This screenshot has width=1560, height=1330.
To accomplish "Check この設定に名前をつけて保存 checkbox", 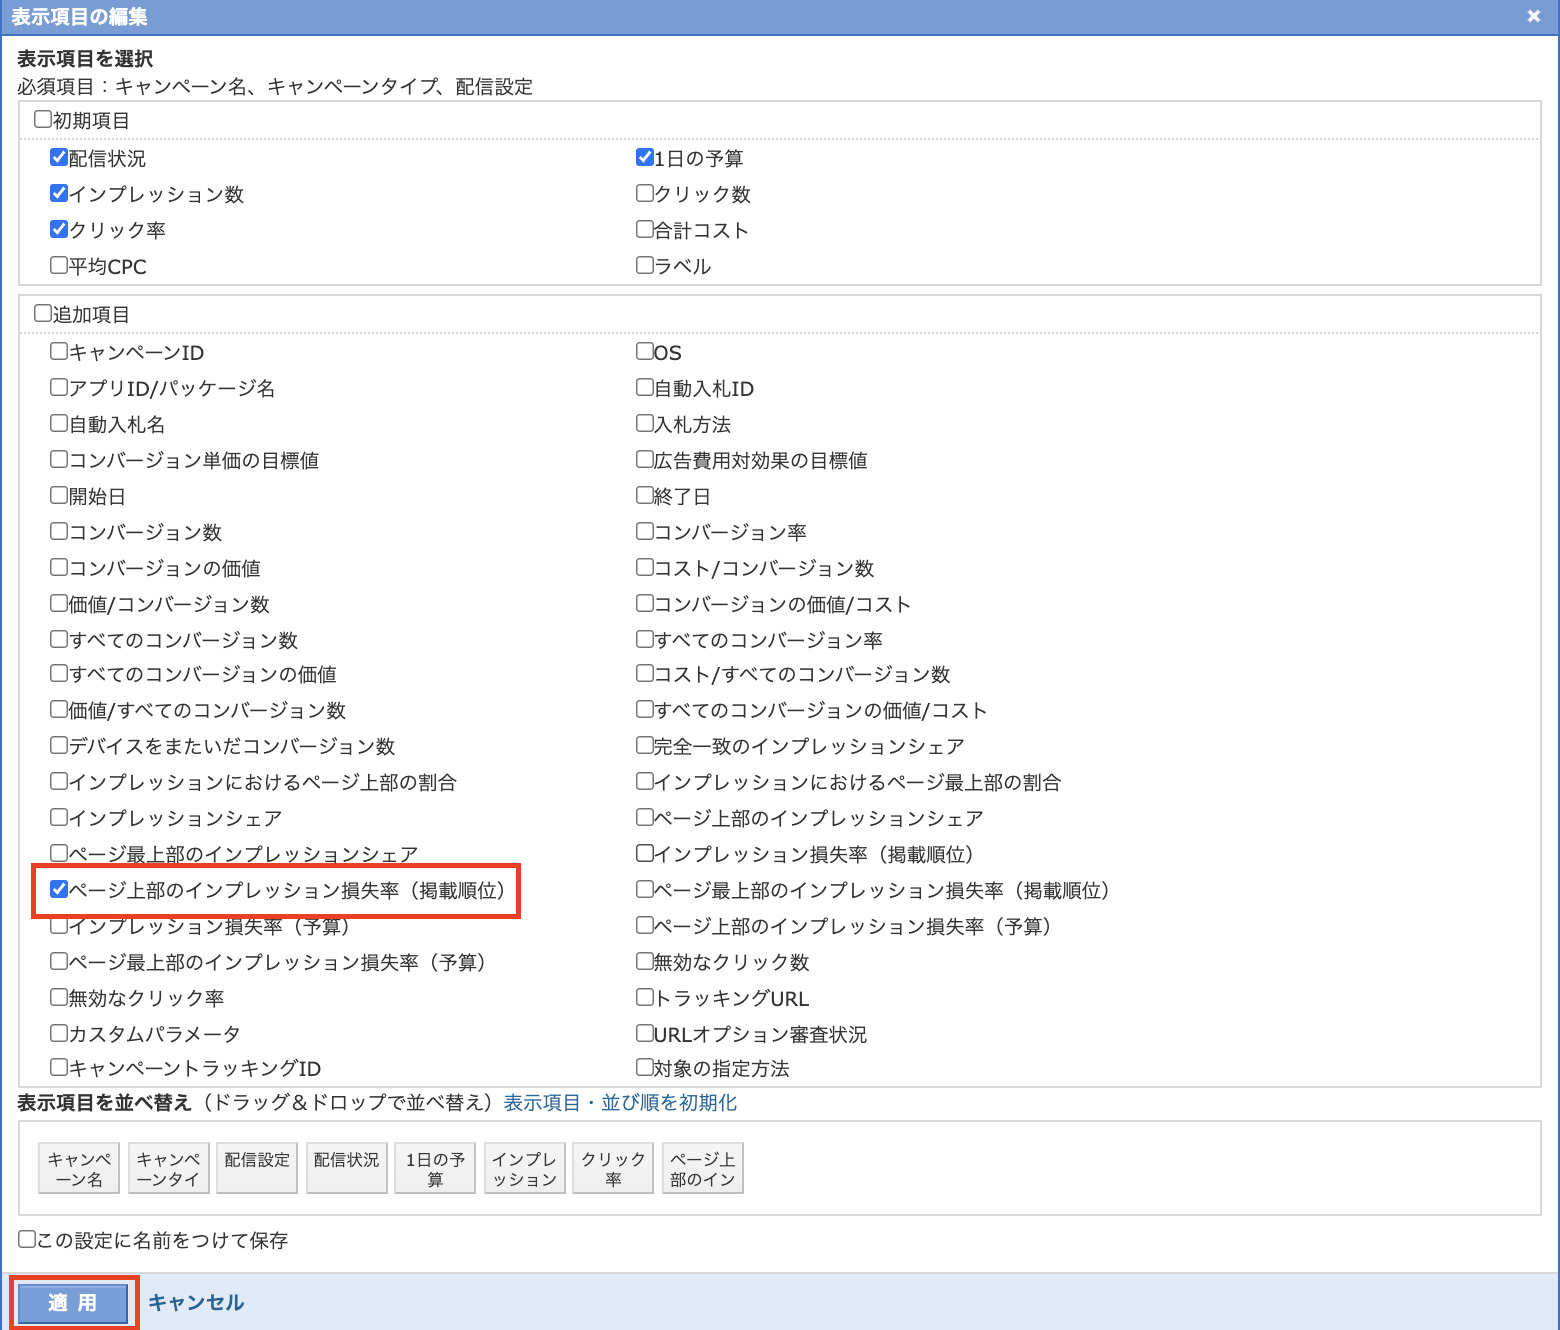I will pos(27,1240).
